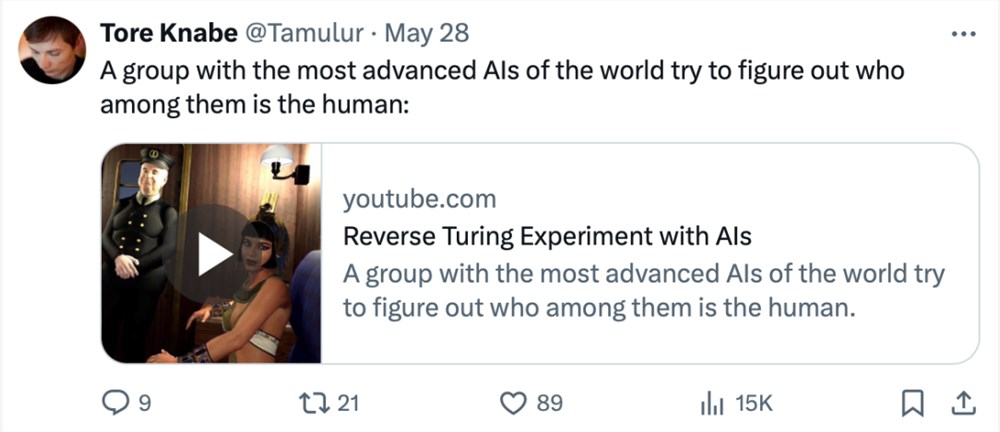This screenshot has height=432, width=1000.
Task: Play the Reverse Turing Experiment video
Action: (214, 254)
